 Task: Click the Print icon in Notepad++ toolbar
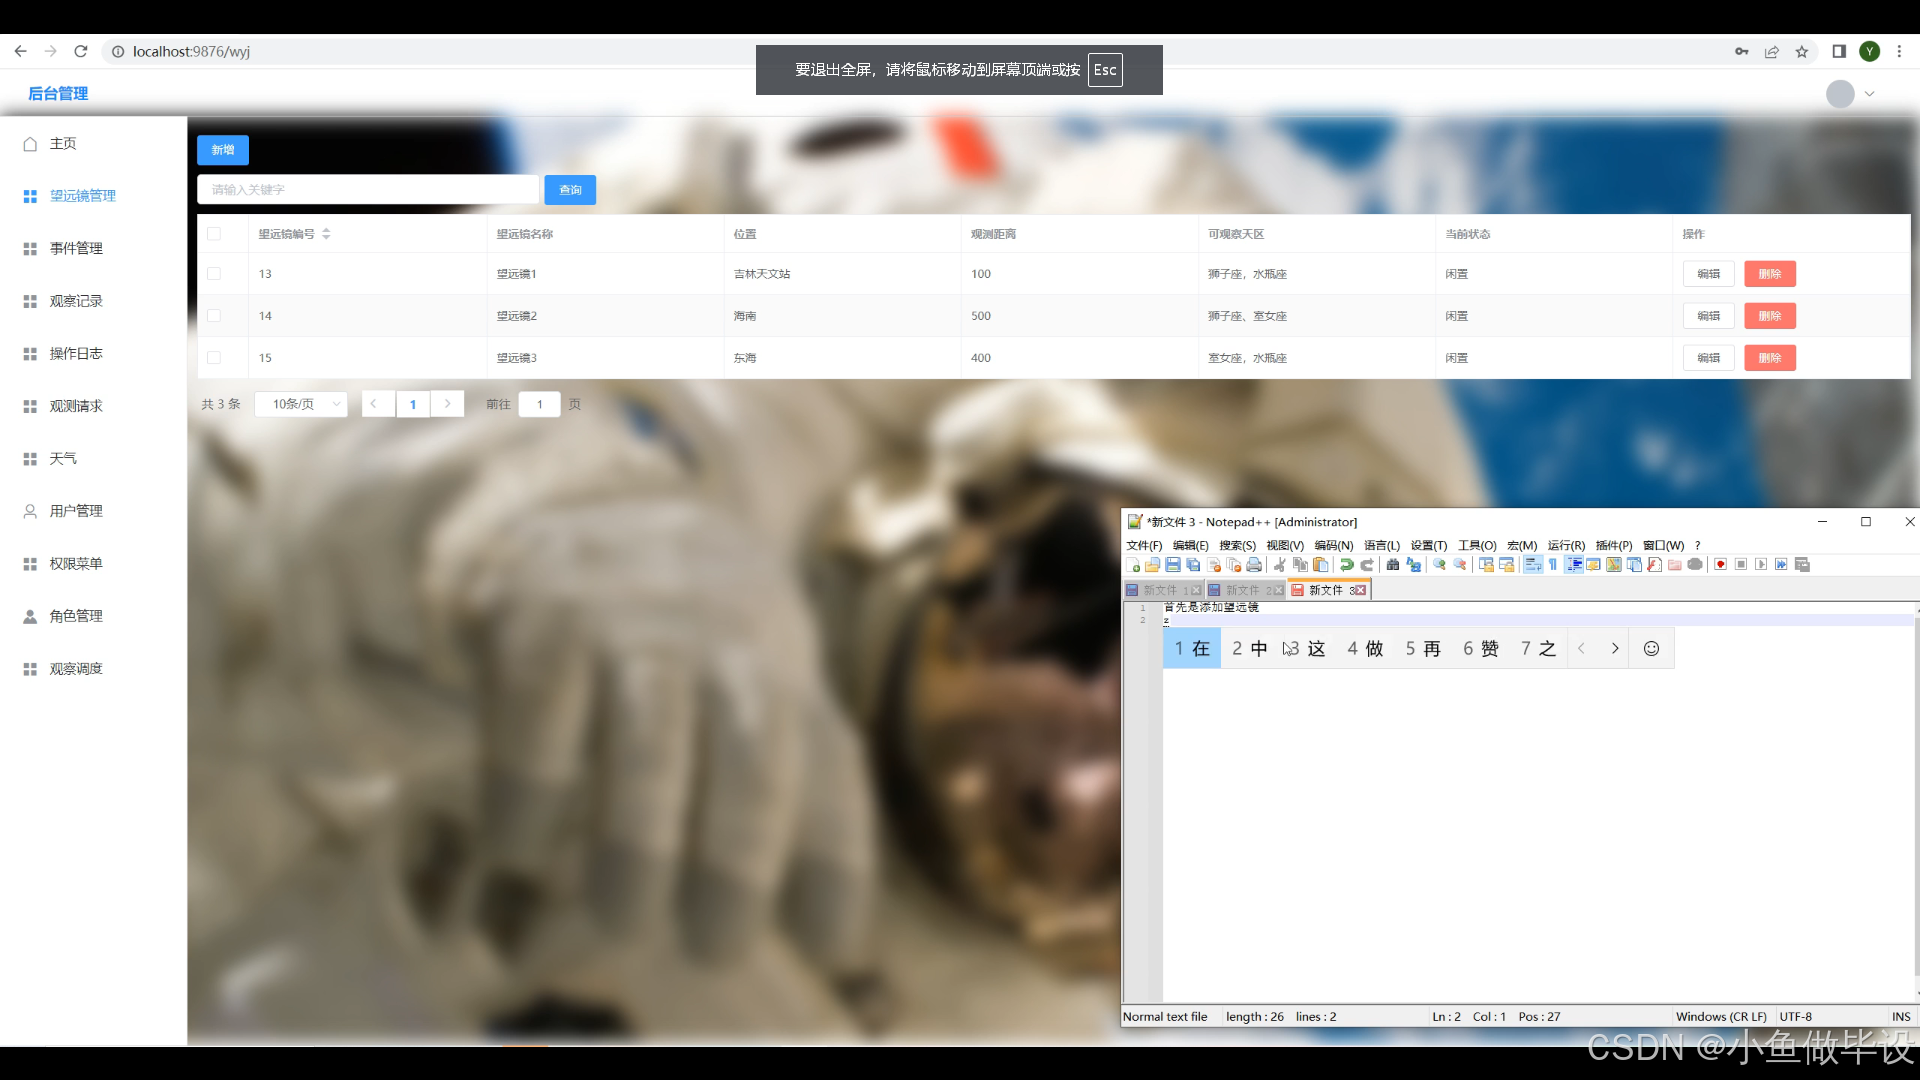click(1254, 565)
